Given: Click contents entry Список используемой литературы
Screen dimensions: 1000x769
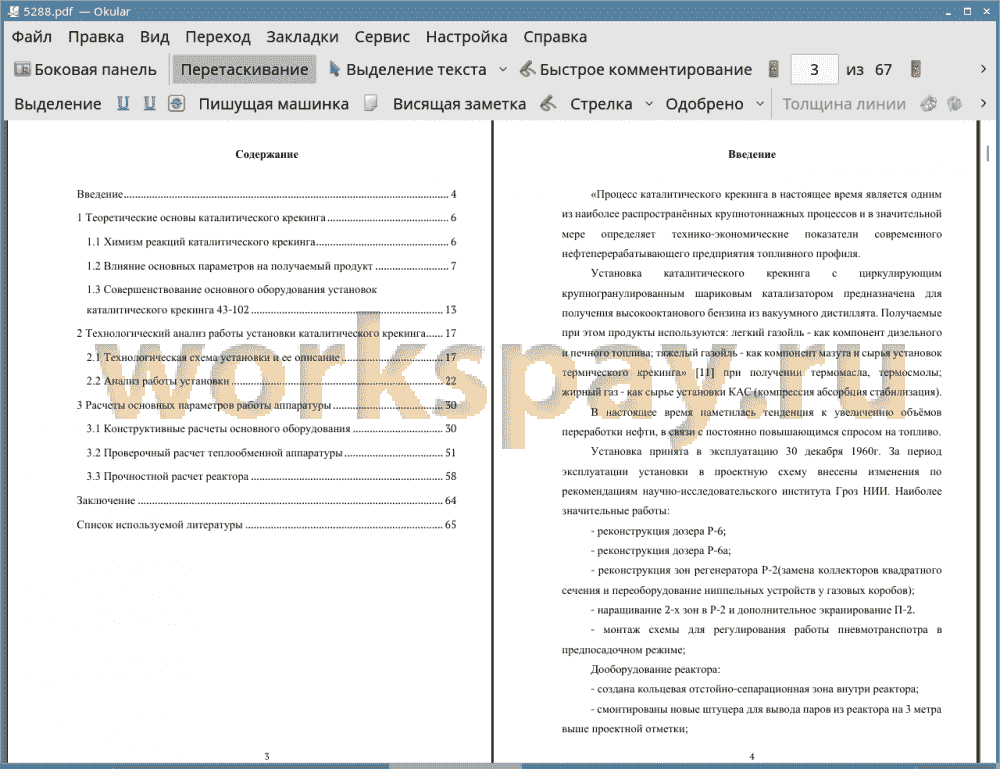Looking at the screenshot, I should [x=267, y=525].
